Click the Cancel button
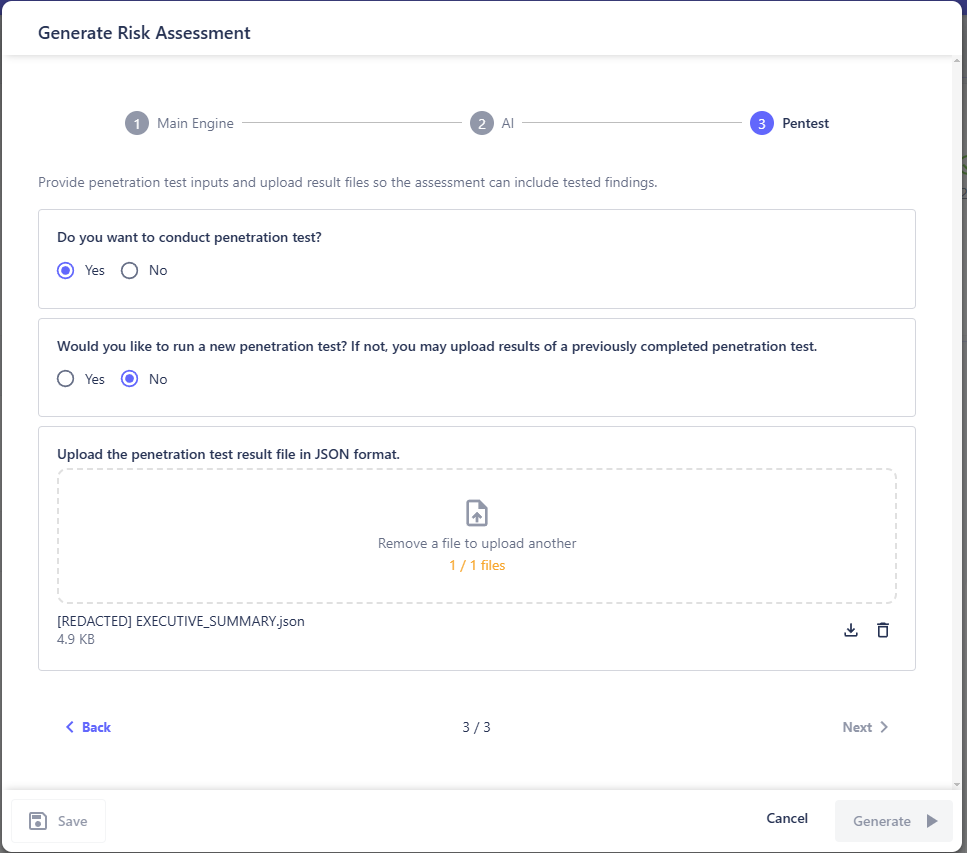The width and height of the screenshot is (967, 853). [787, 818]
